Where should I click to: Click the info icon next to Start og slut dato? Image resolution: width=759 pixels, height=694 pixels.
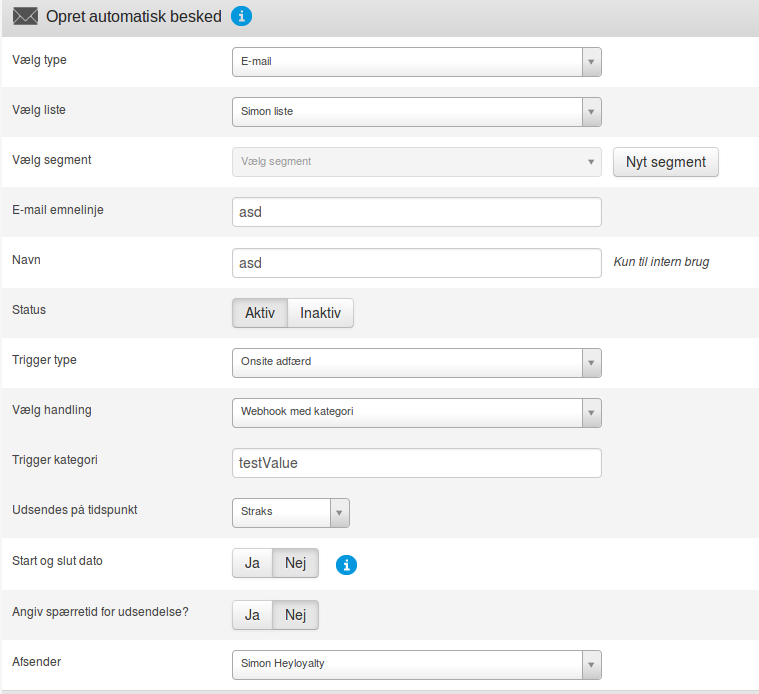coord(346,565)
